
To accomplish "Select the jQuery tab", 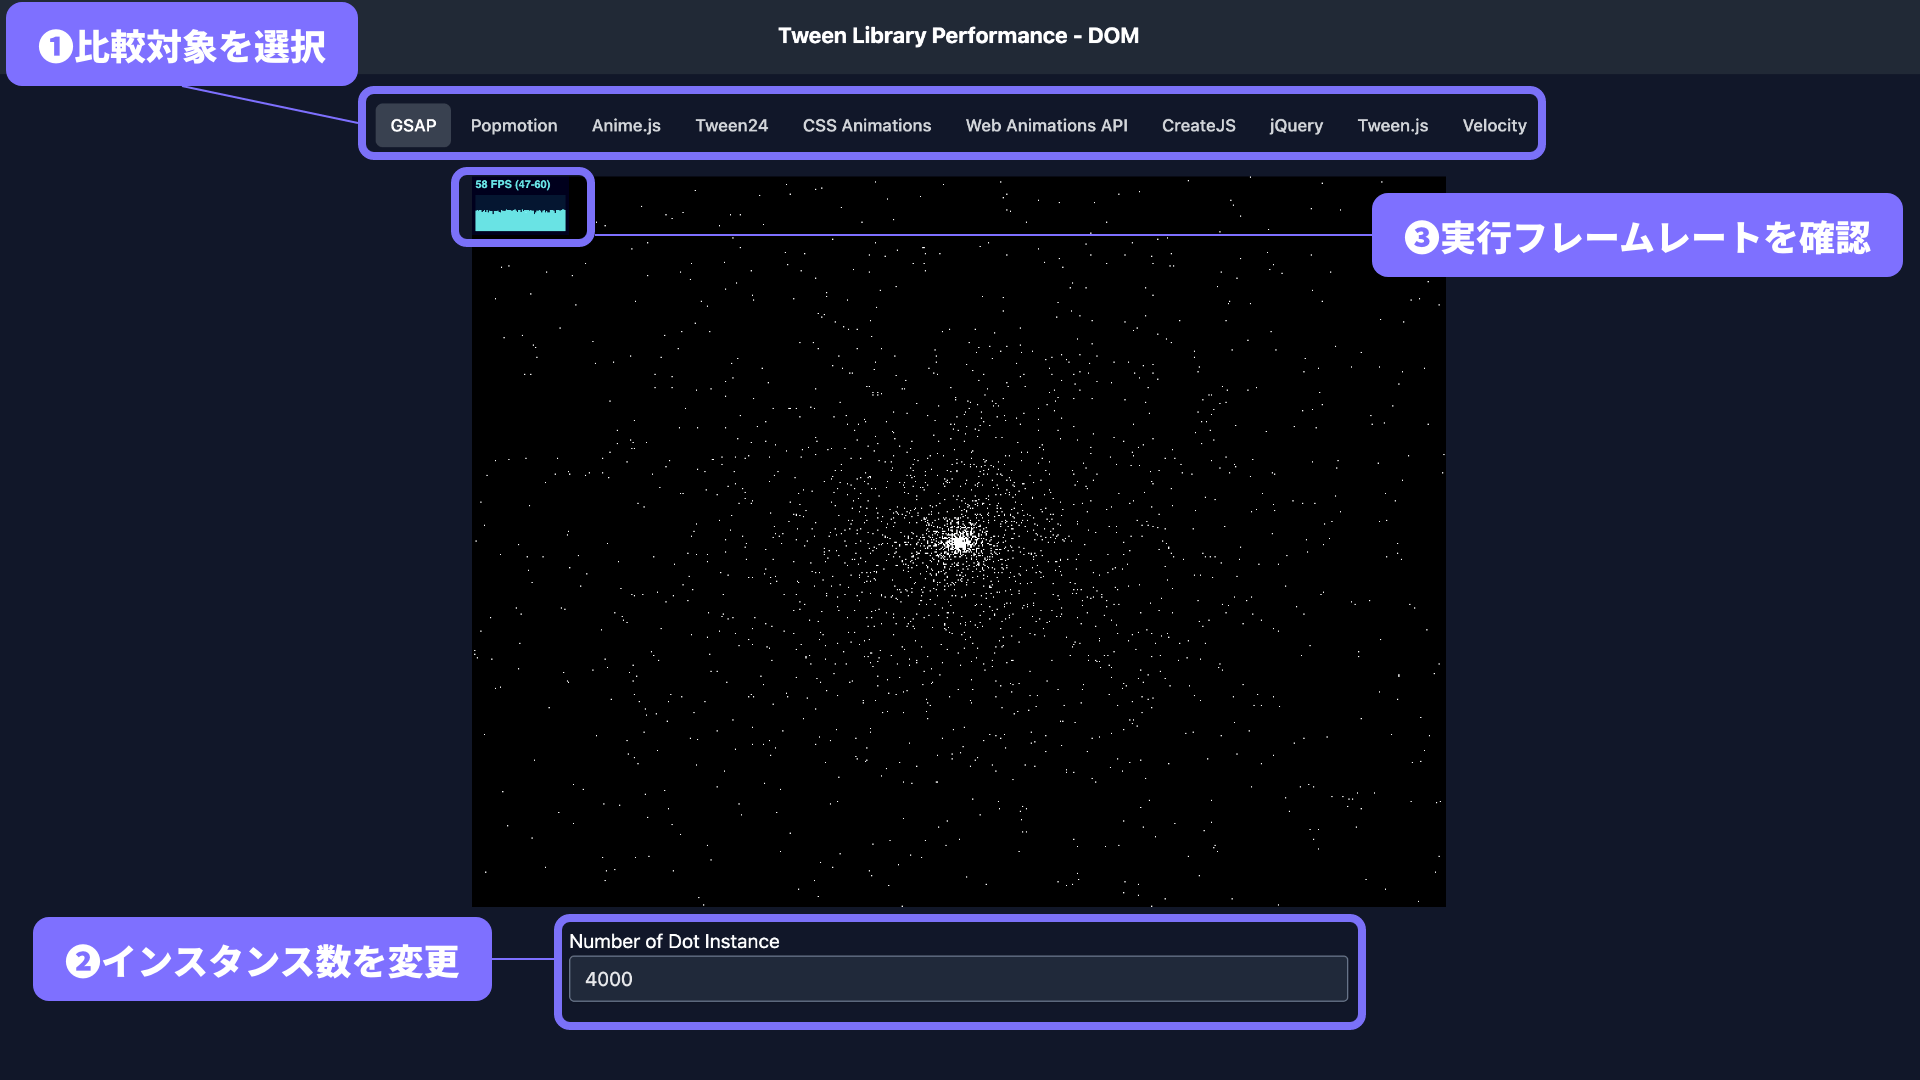I will 1296,126.
